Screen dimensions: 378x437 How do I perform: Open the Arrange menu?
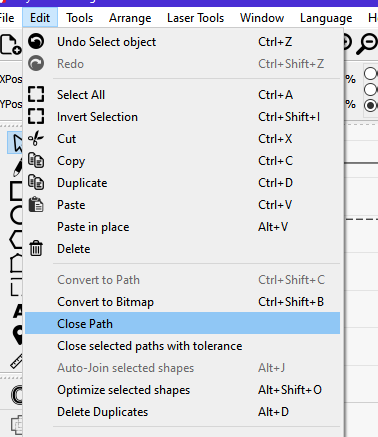[130, 18]
